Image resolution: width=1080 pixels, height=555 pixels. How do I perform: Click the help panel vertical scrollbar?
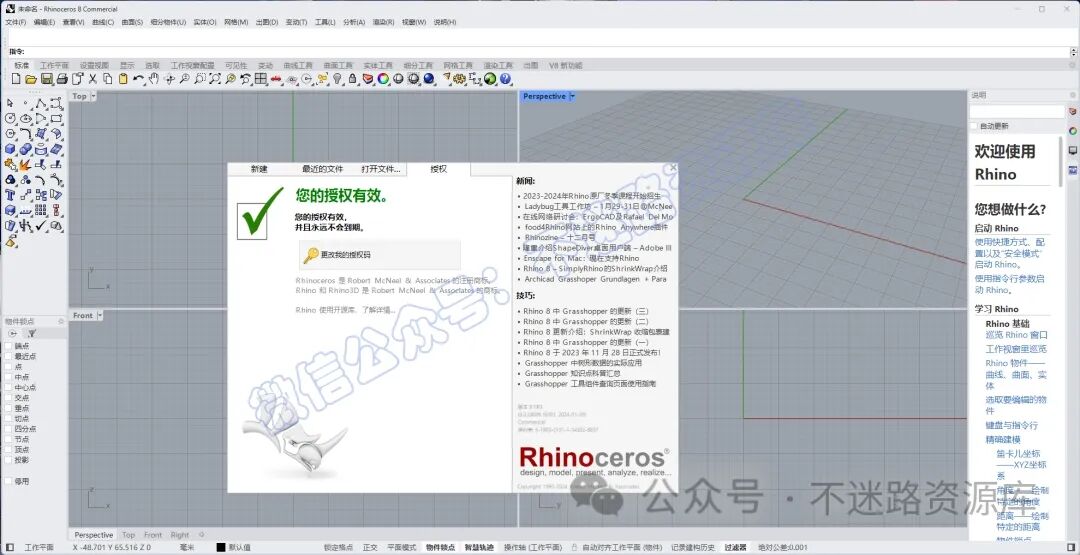pos(1063,162)
